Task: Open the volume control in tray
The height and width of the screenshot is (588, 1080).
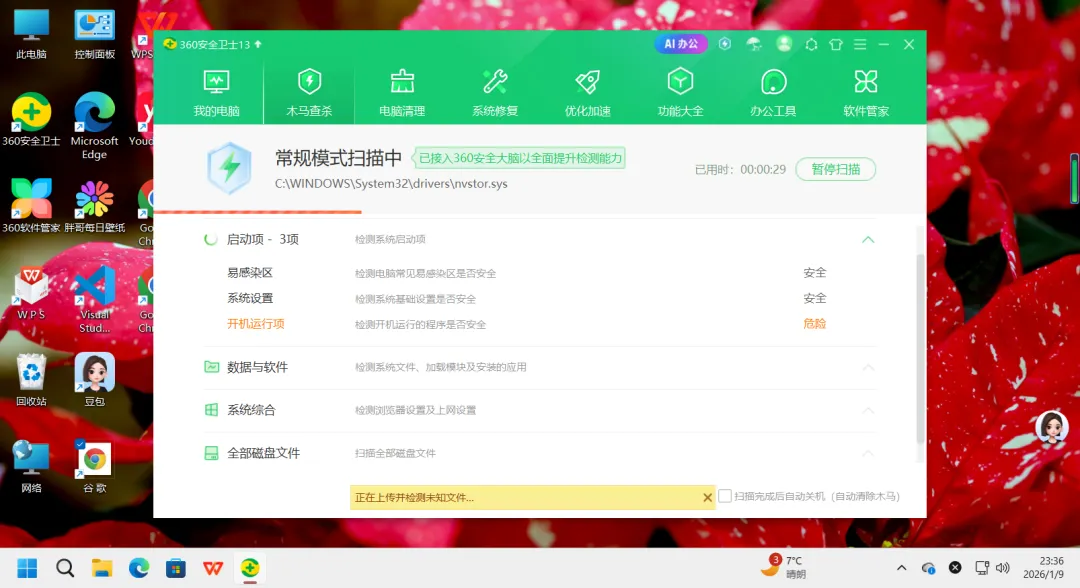Action: pos(1003,568)
